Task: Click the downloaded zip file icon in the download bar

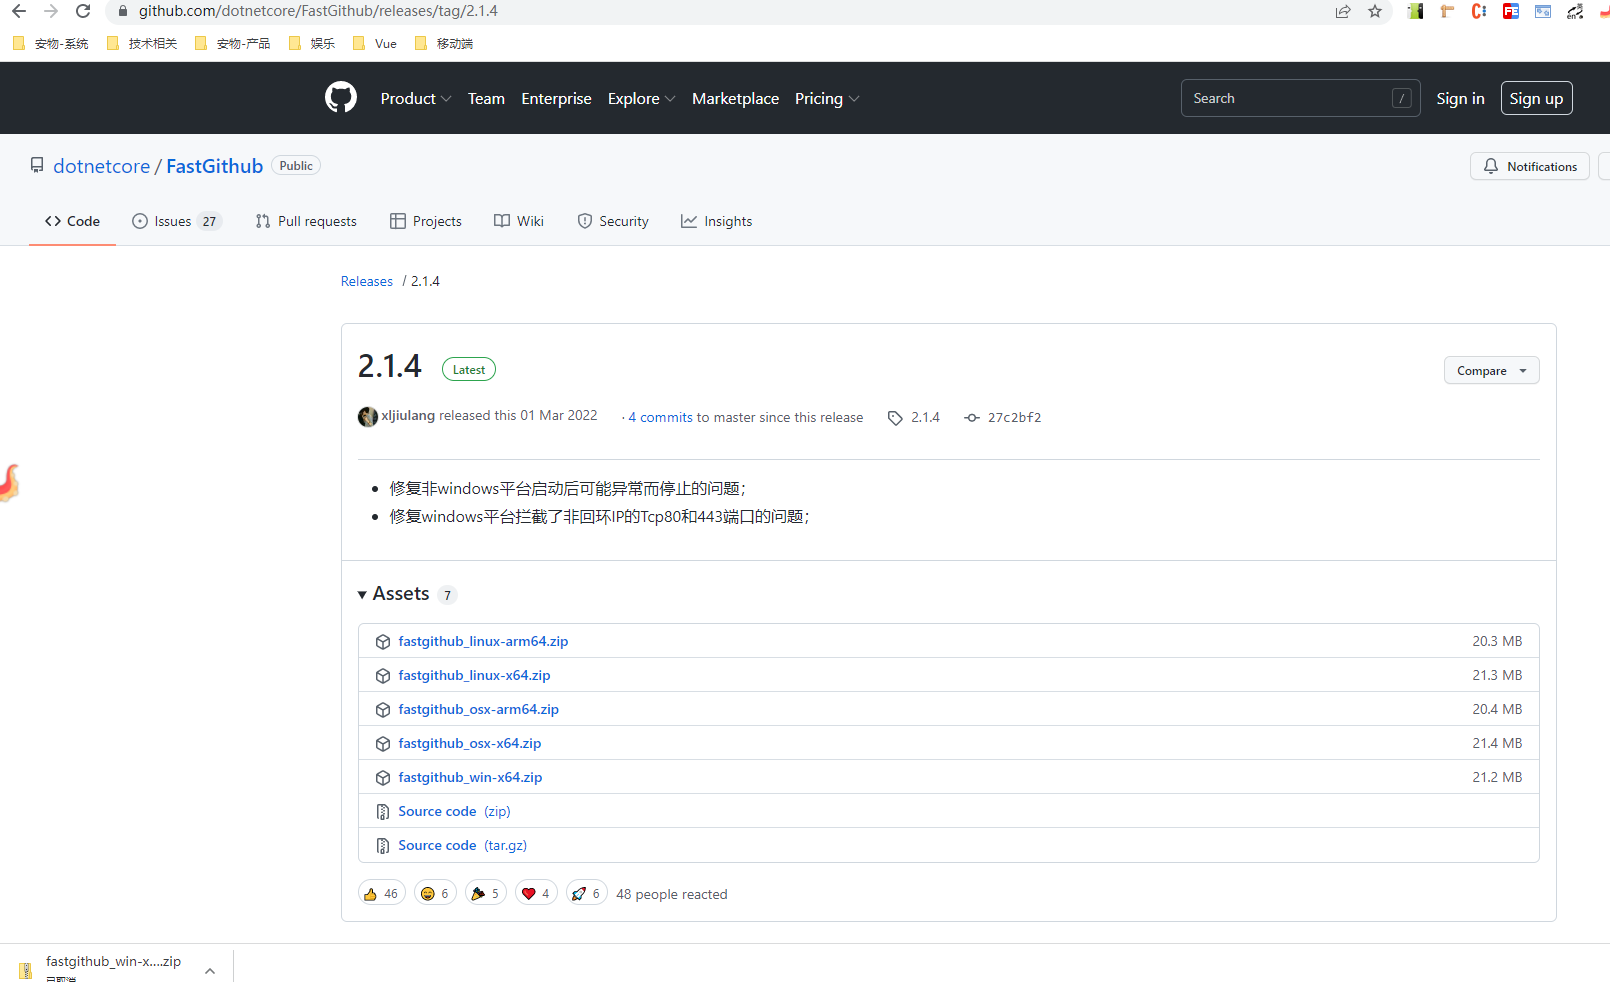Action: (26, 971)
